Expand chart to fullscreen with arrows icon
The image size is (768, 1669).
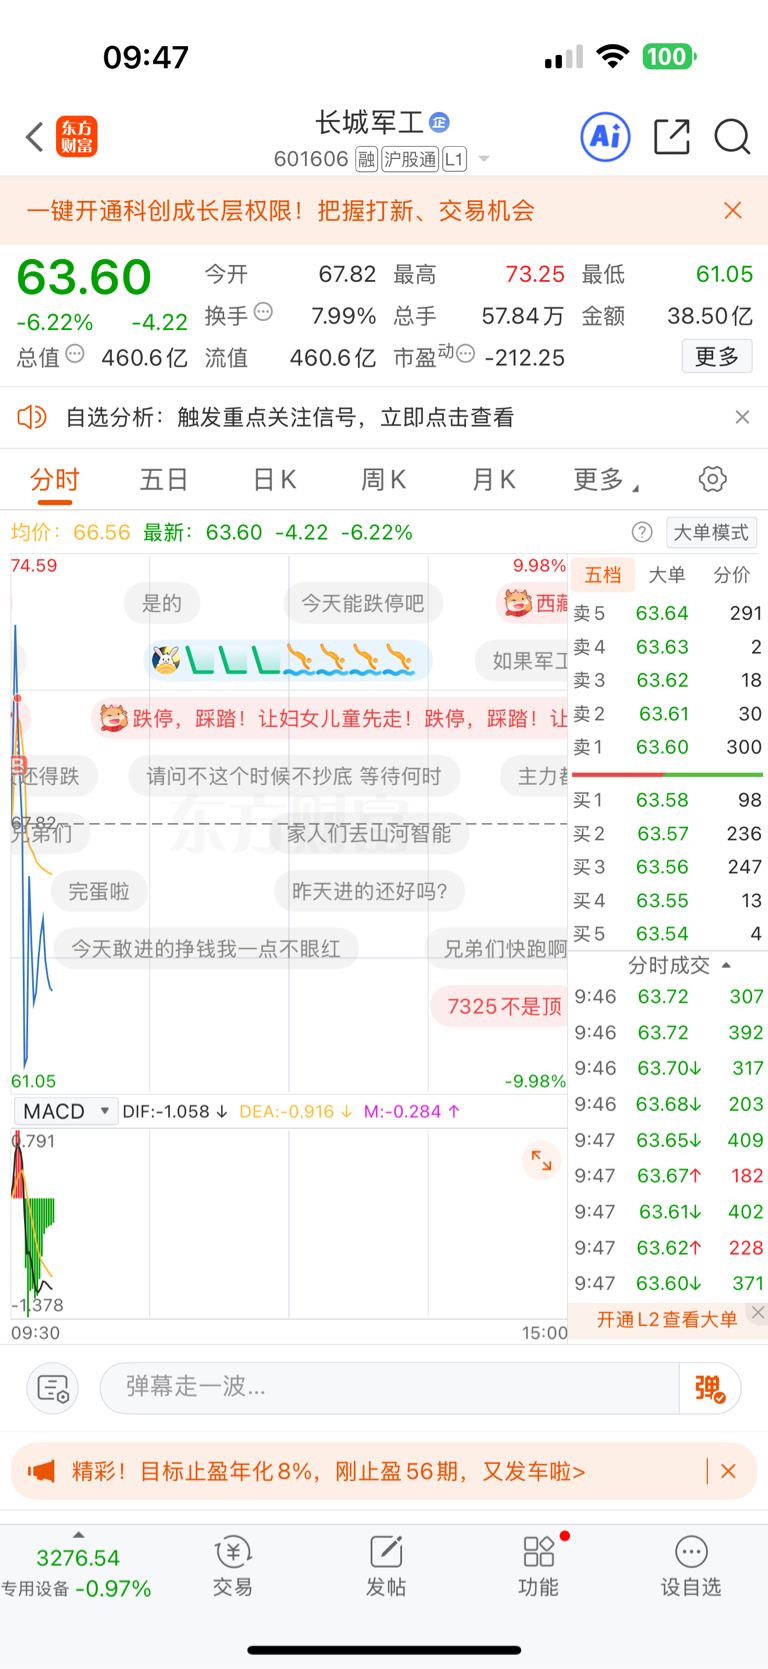coord(541,1160)
